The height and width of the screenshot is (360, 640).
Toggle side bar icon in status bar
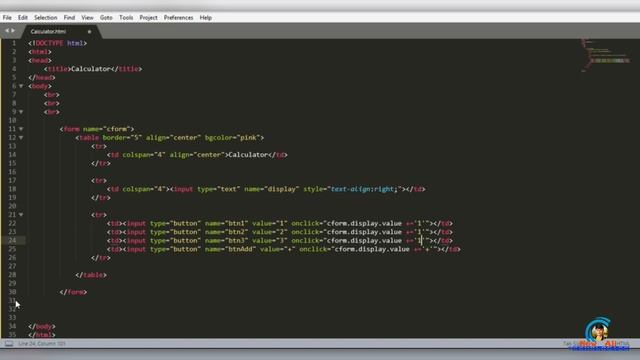[9, 344]
